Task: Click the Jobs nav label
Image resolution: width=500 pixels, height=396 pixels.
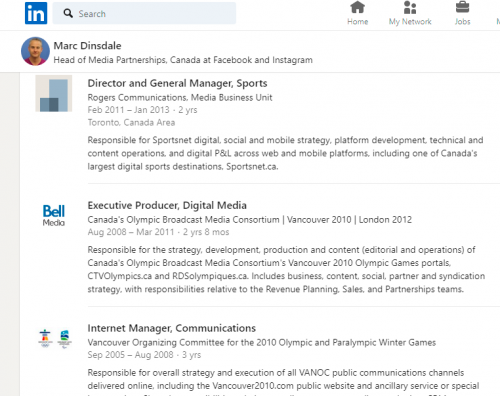Action: 462,22
